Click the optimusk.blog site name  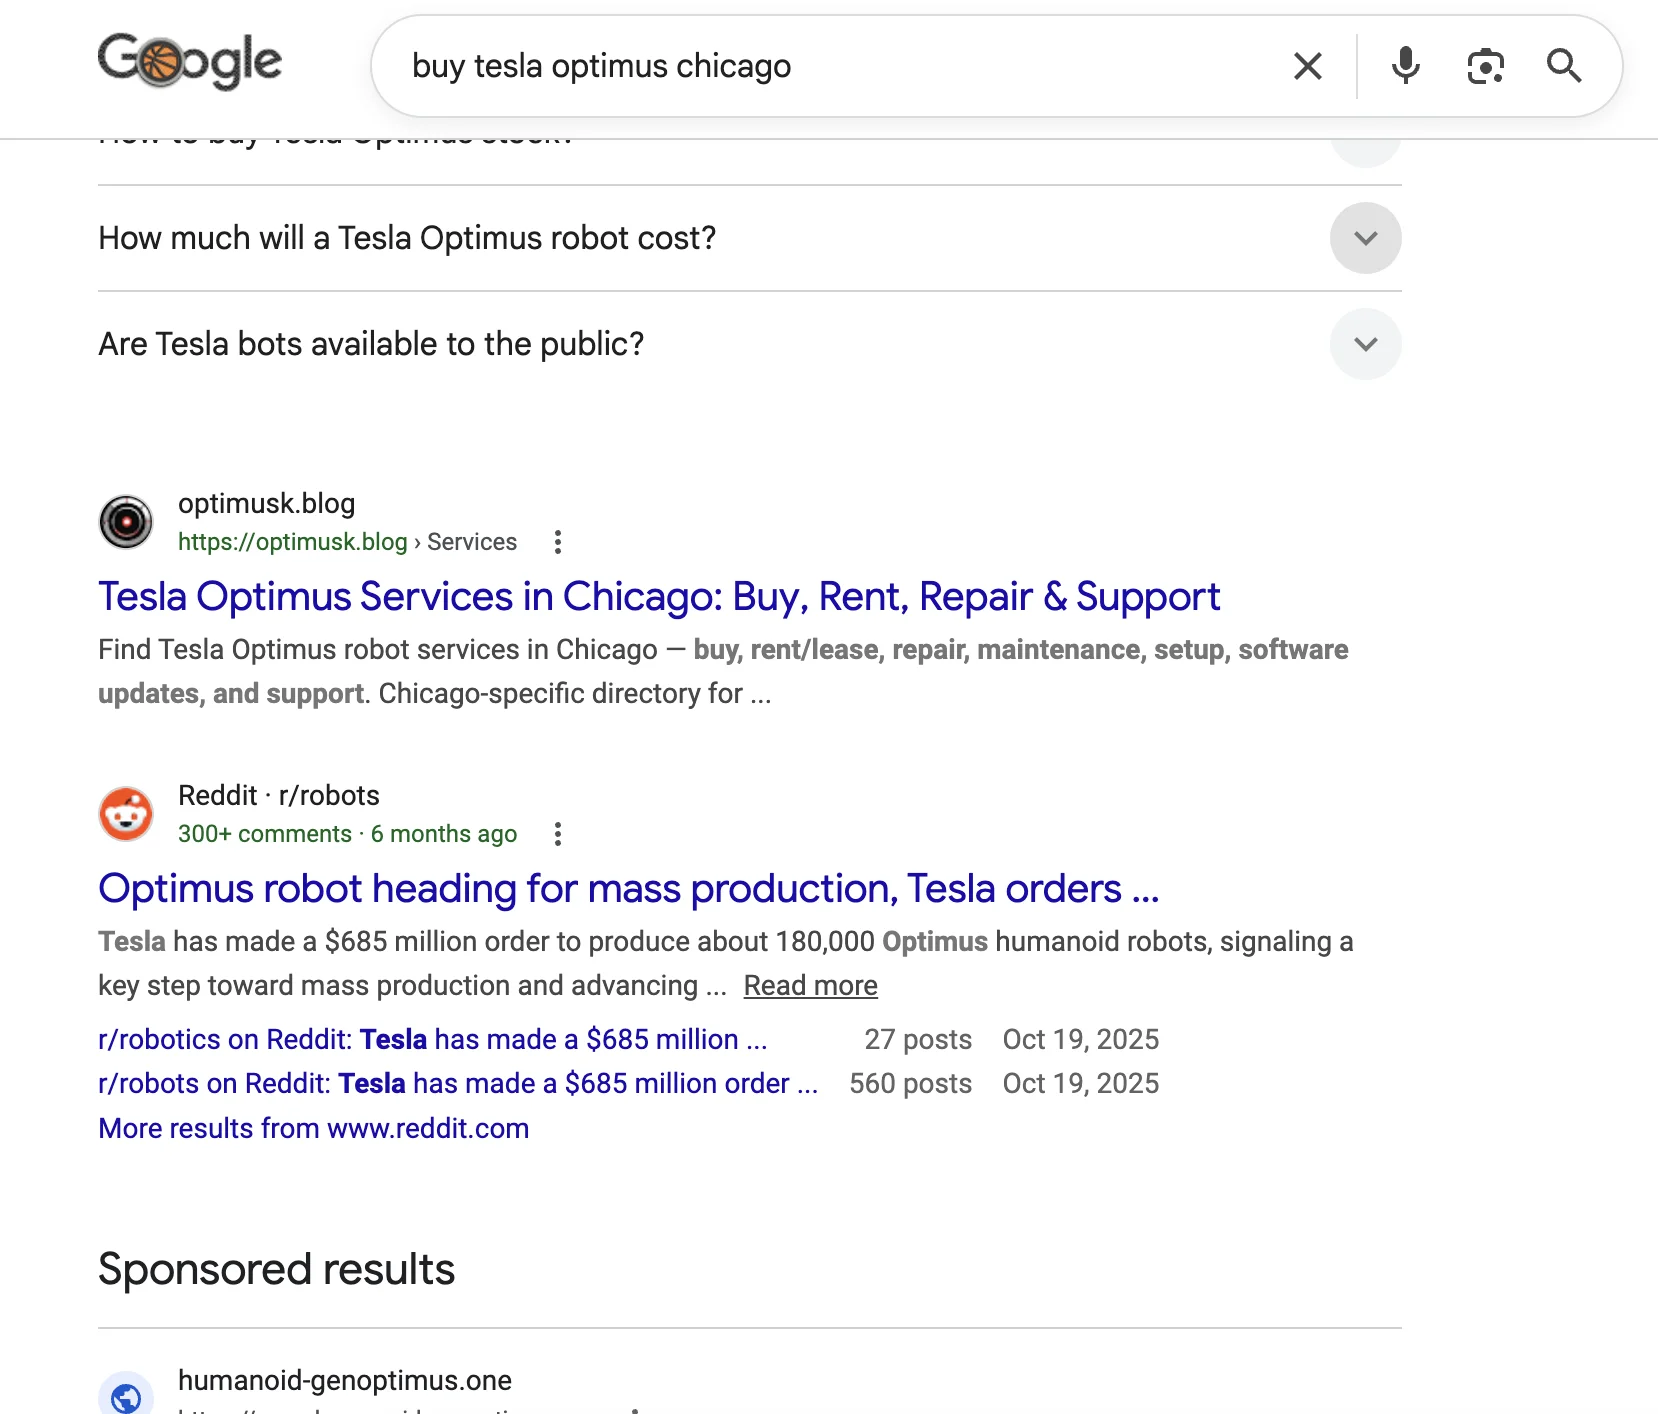pos(266,503)
